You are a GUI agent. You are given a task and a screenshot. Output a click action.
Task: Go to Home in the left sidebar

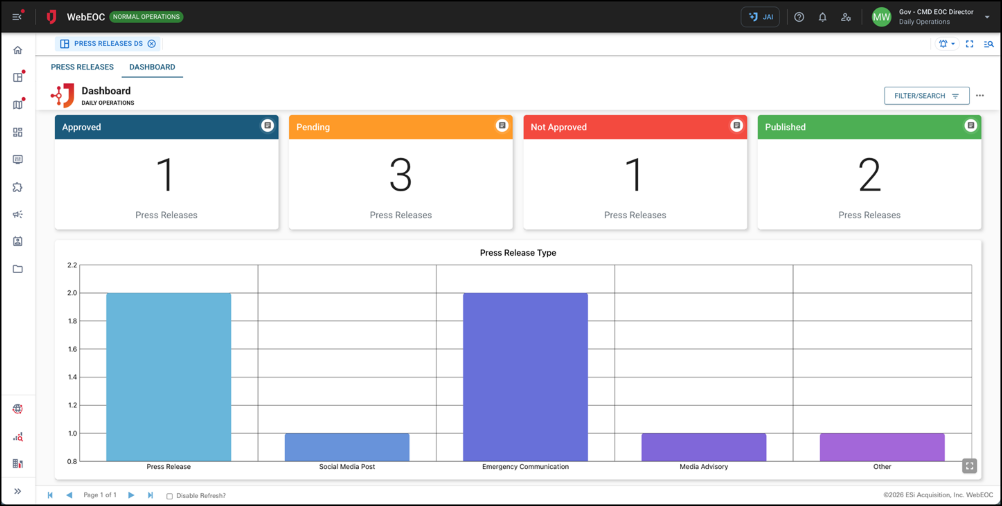click(17, 50)
